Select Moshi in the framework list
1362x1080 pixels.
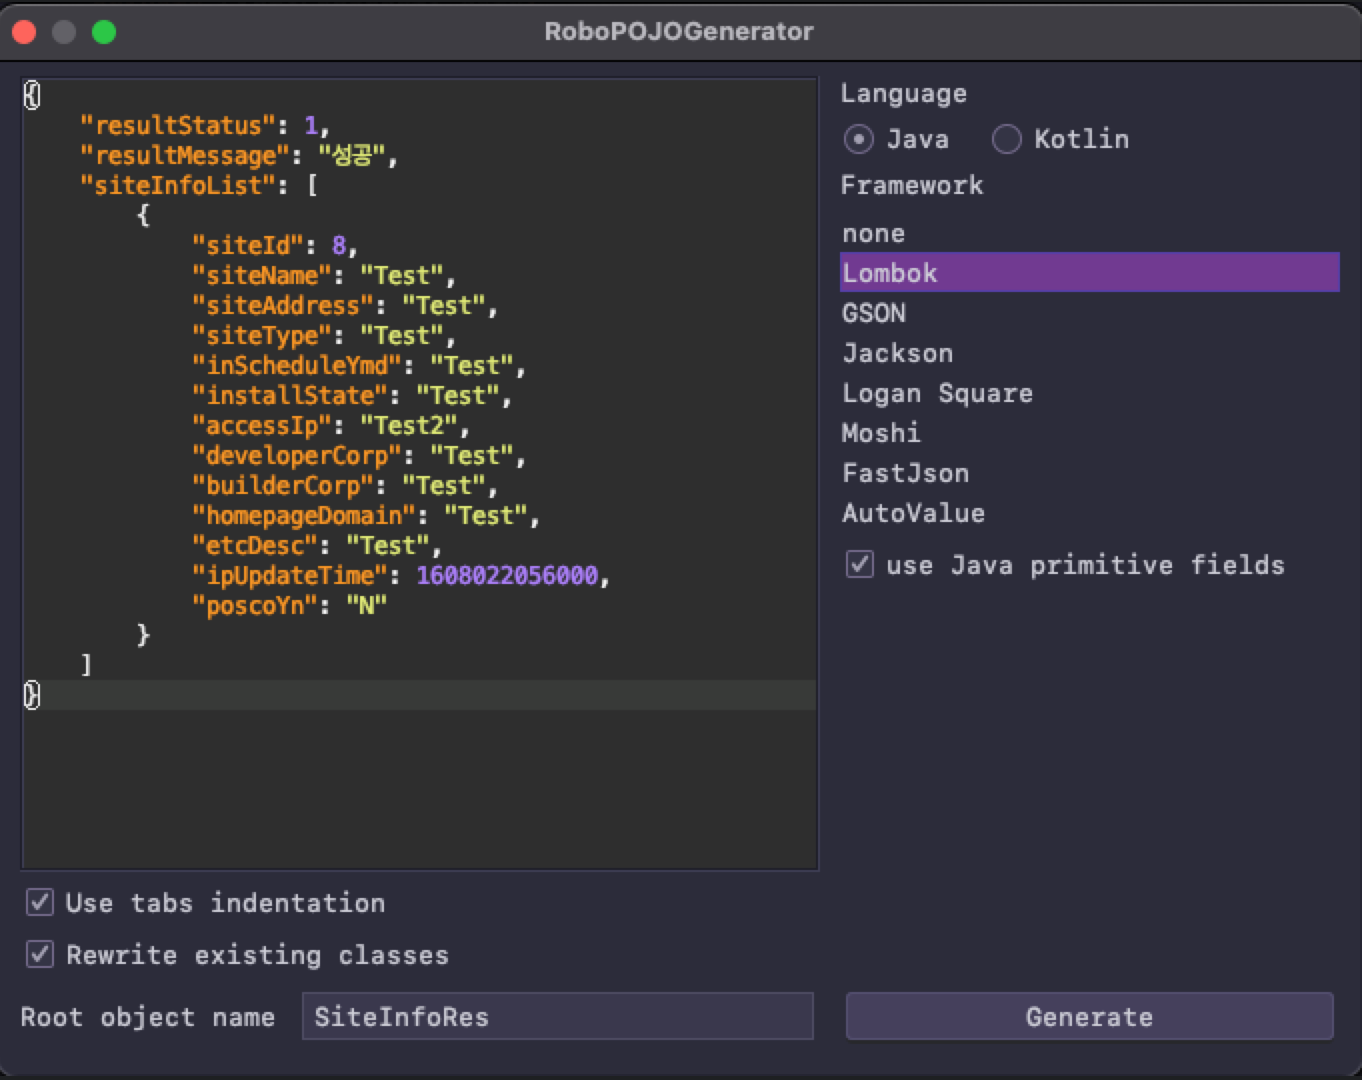point(1090,433)
